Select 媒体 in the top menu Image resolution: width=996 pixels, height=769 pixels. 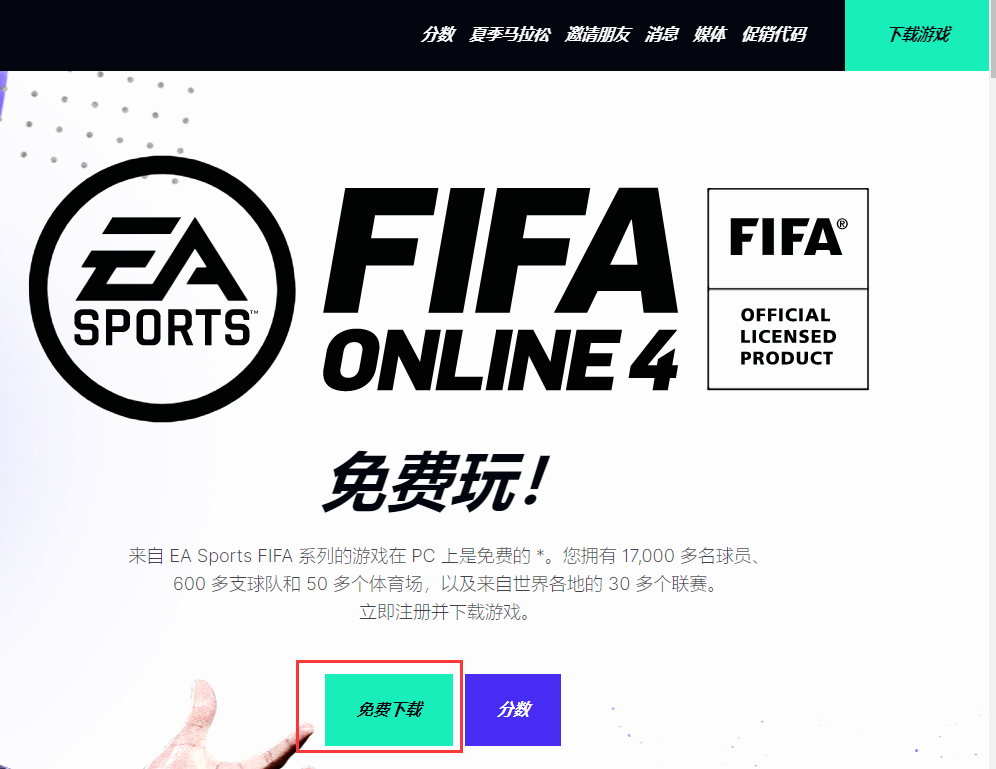(710, 34)
